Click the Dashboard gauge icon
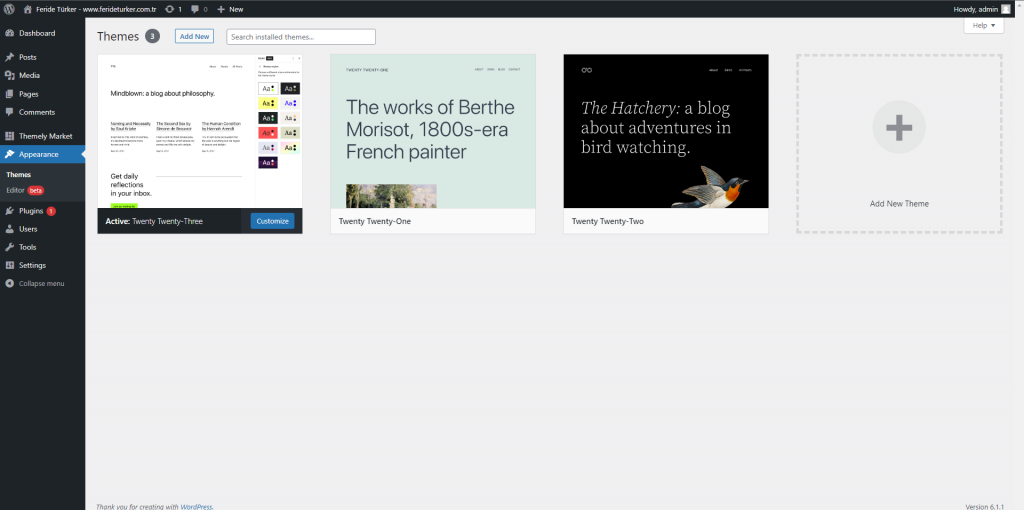Image resolution: width=1024 pixels, height=510 pixels. [x=9, y=33]
